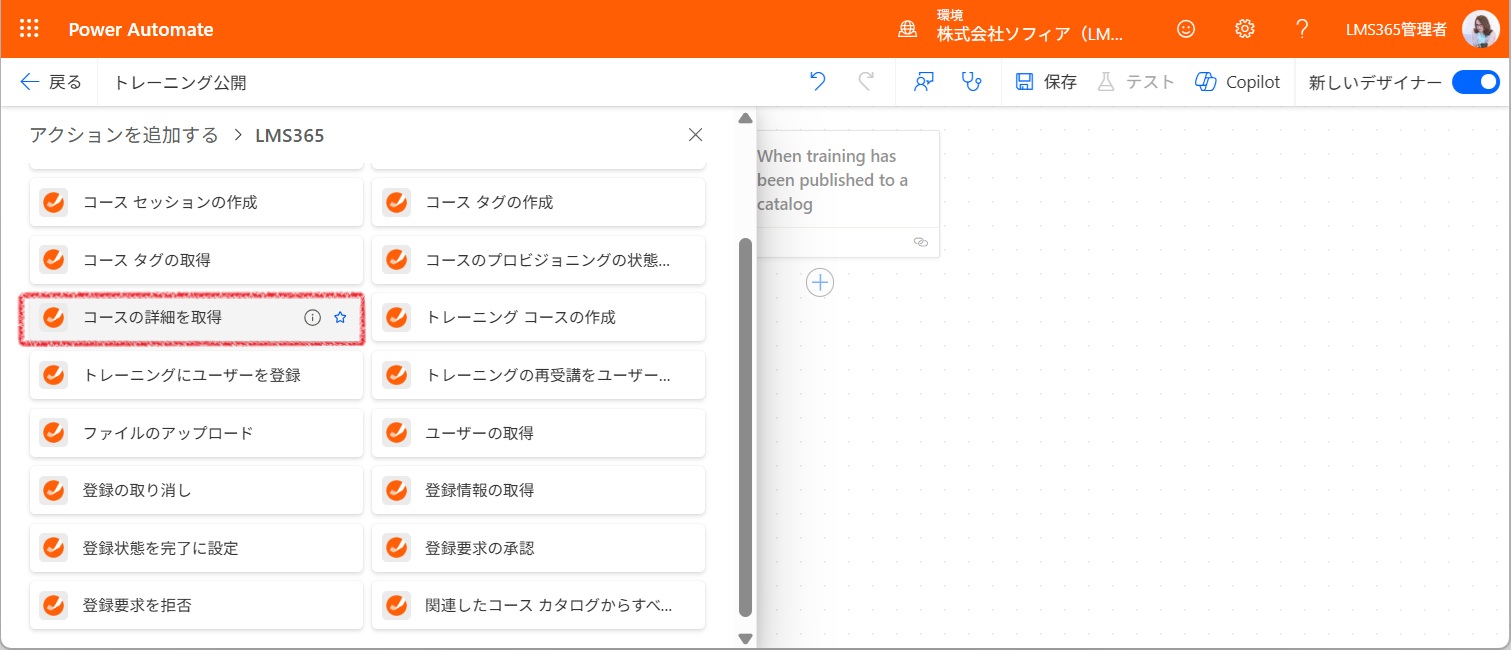Go back with 戻る button

tap(51, 82)
